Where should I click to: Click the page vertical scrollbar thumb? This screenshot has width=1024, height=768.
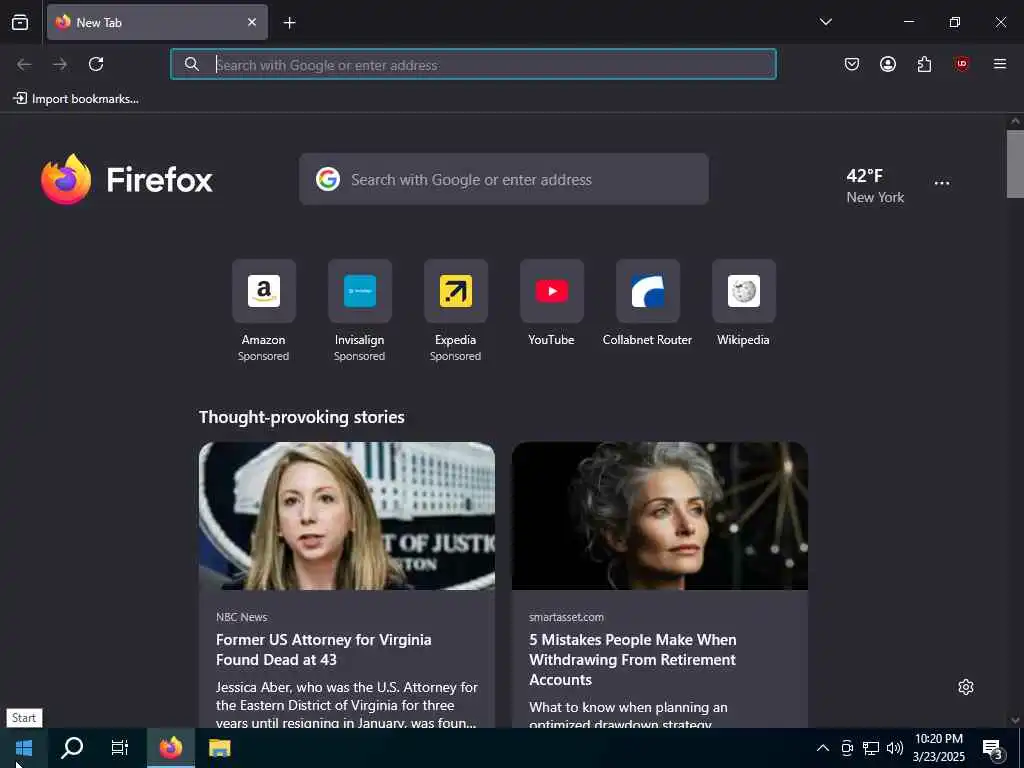tap(1015, 164)
